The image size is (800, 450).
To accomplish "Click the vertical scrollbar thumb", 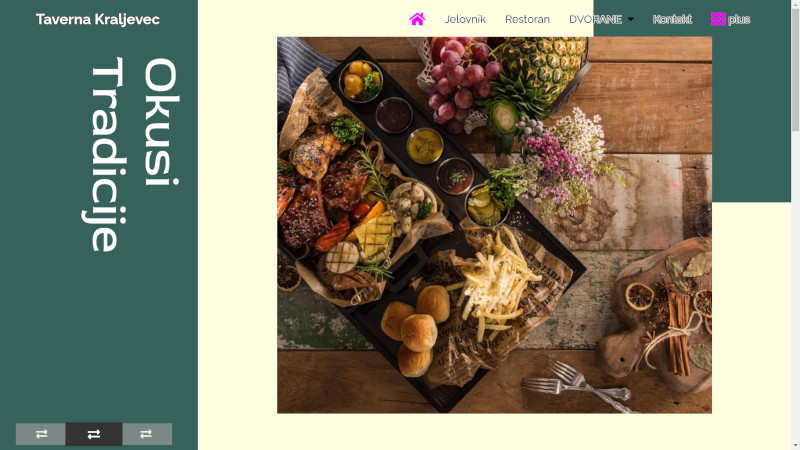I will 795,69.
